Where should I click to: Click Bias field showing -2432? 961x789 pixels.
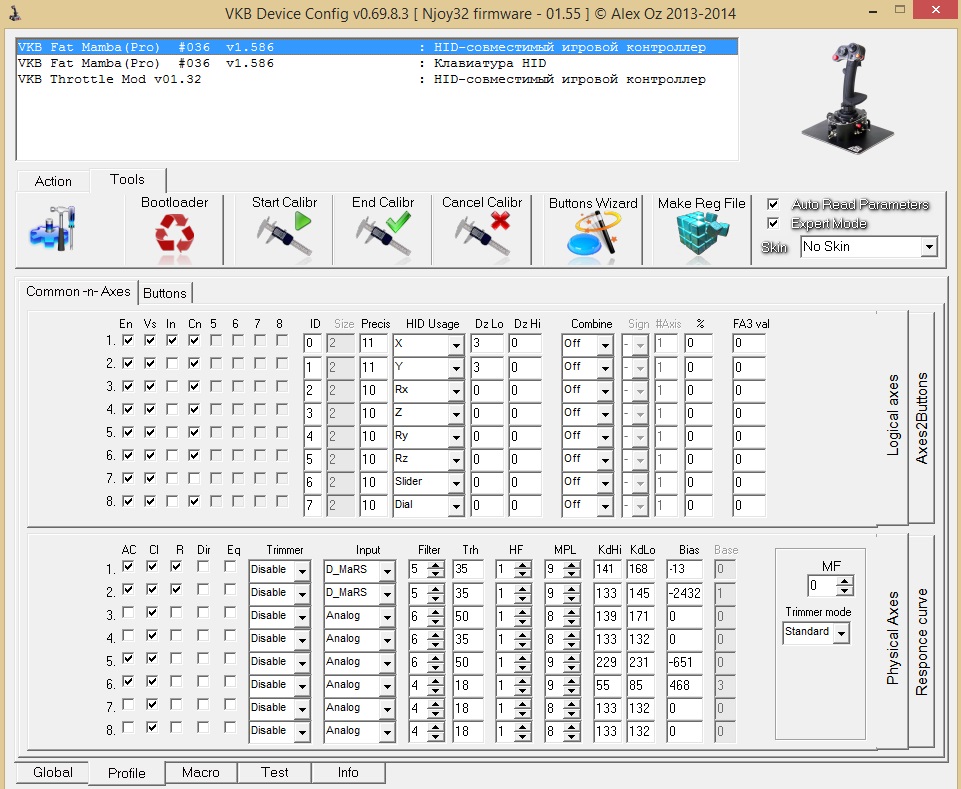point(684,593)
